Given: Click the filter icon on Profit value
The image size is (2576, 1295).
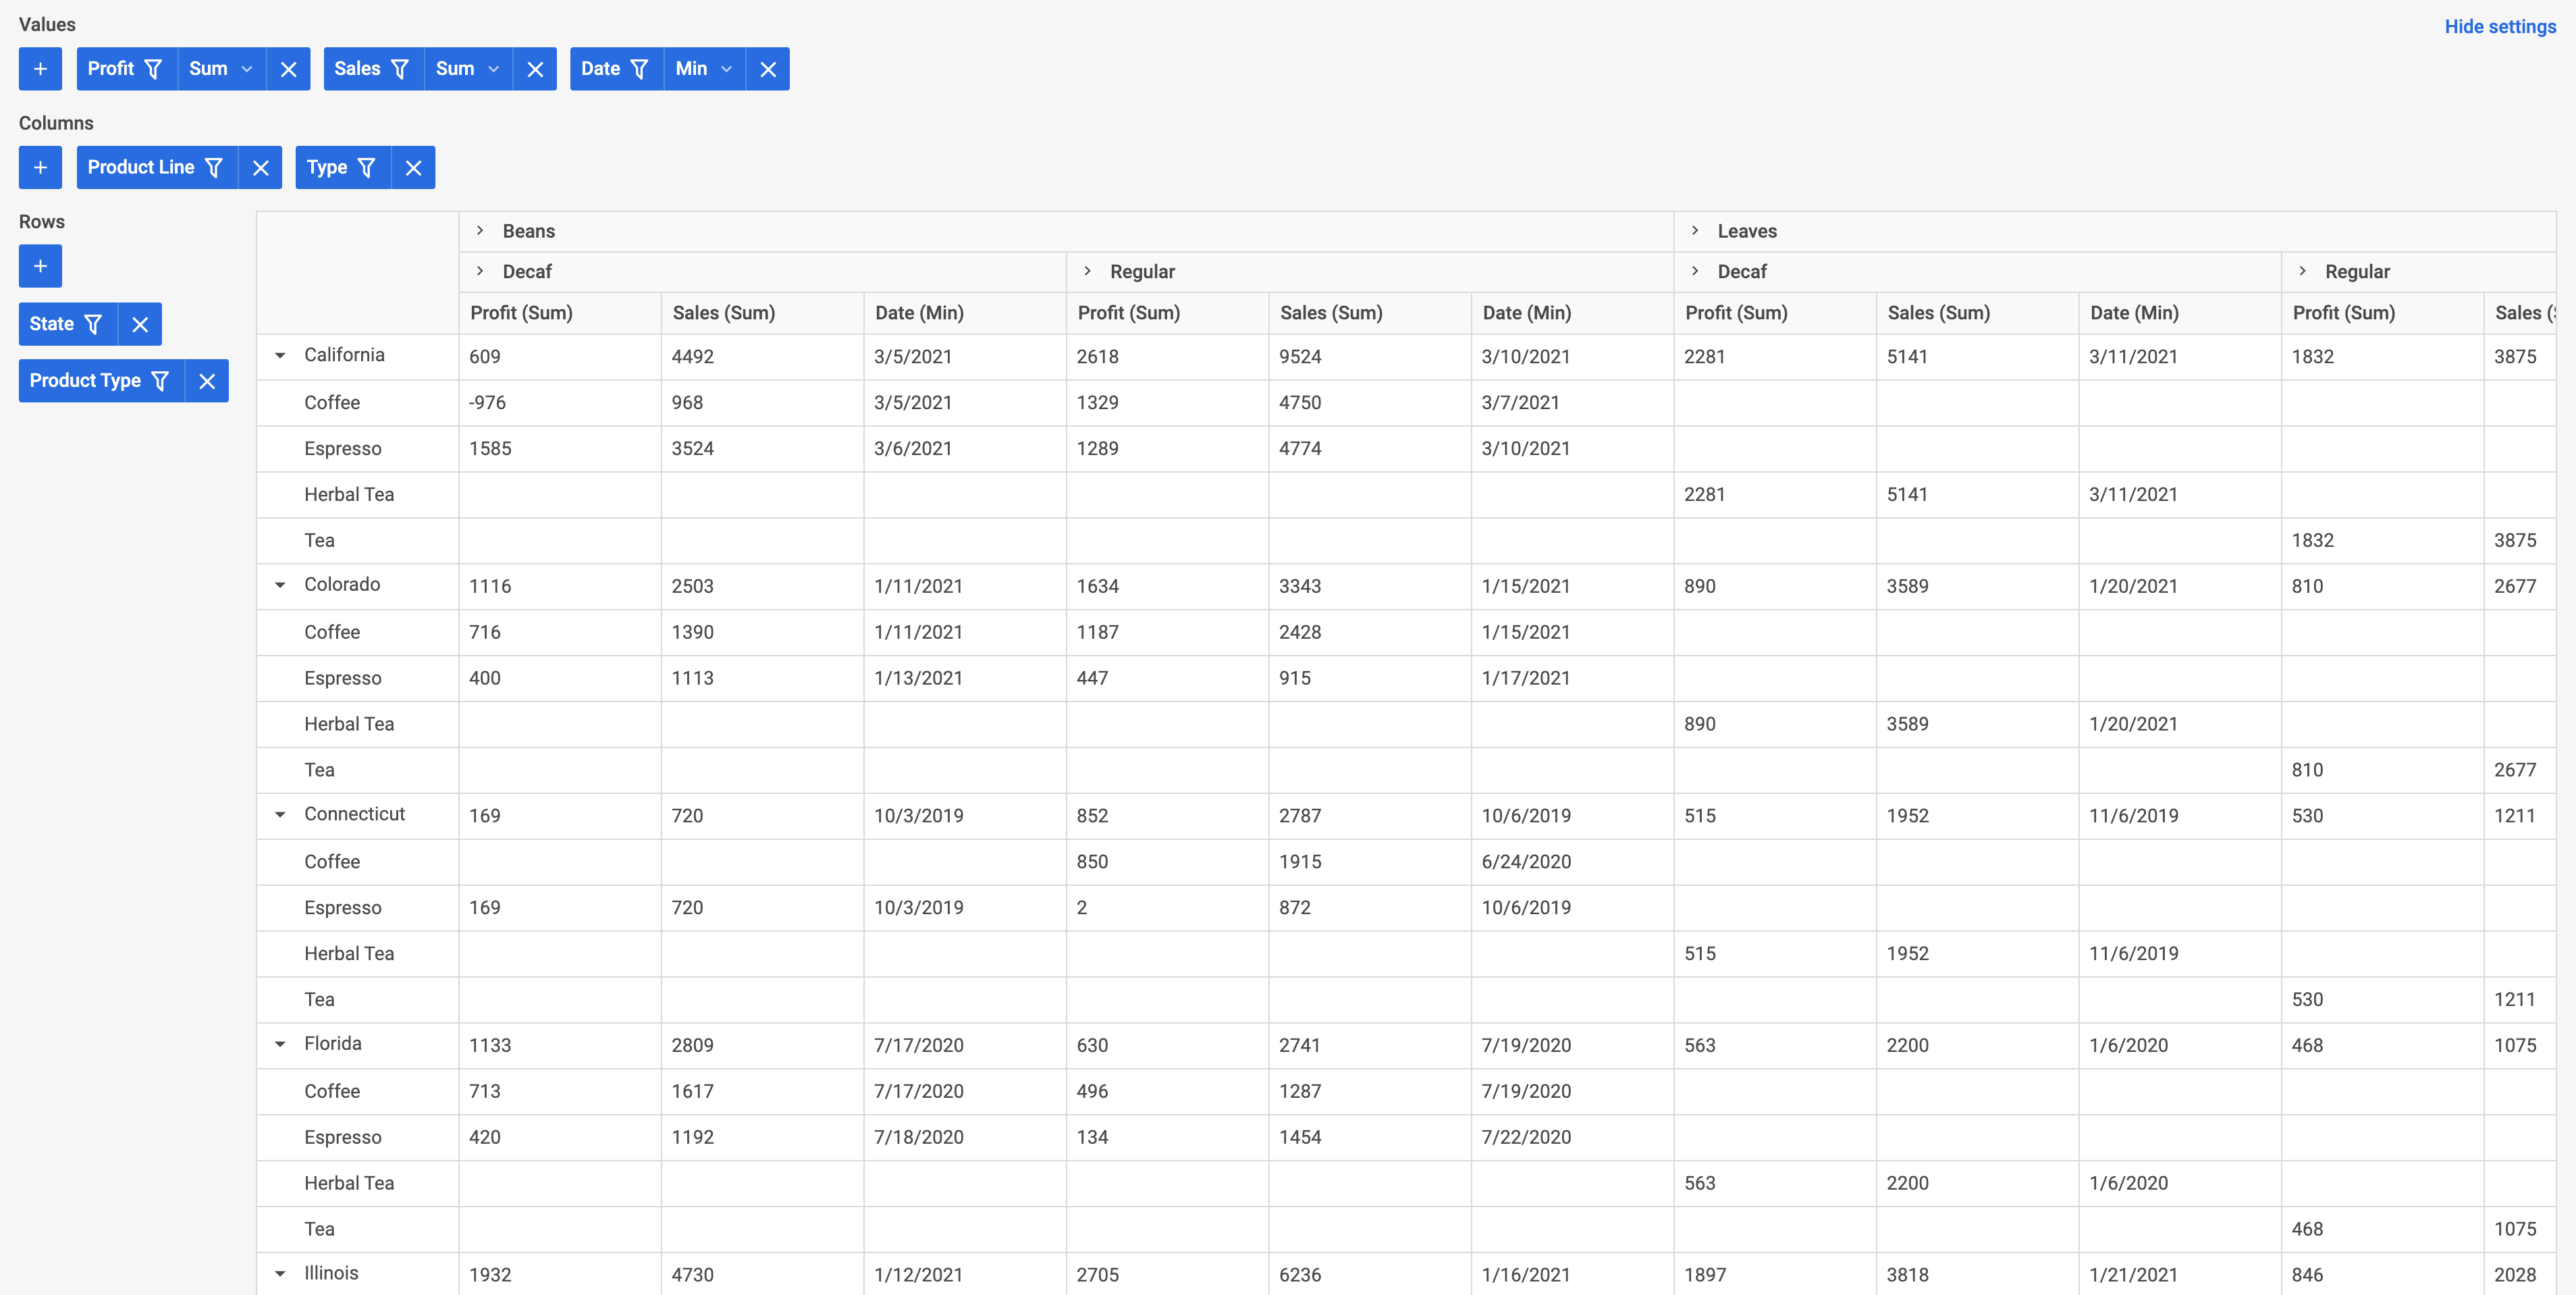Looking at the screenshot, I should click(x=153, y=69).
